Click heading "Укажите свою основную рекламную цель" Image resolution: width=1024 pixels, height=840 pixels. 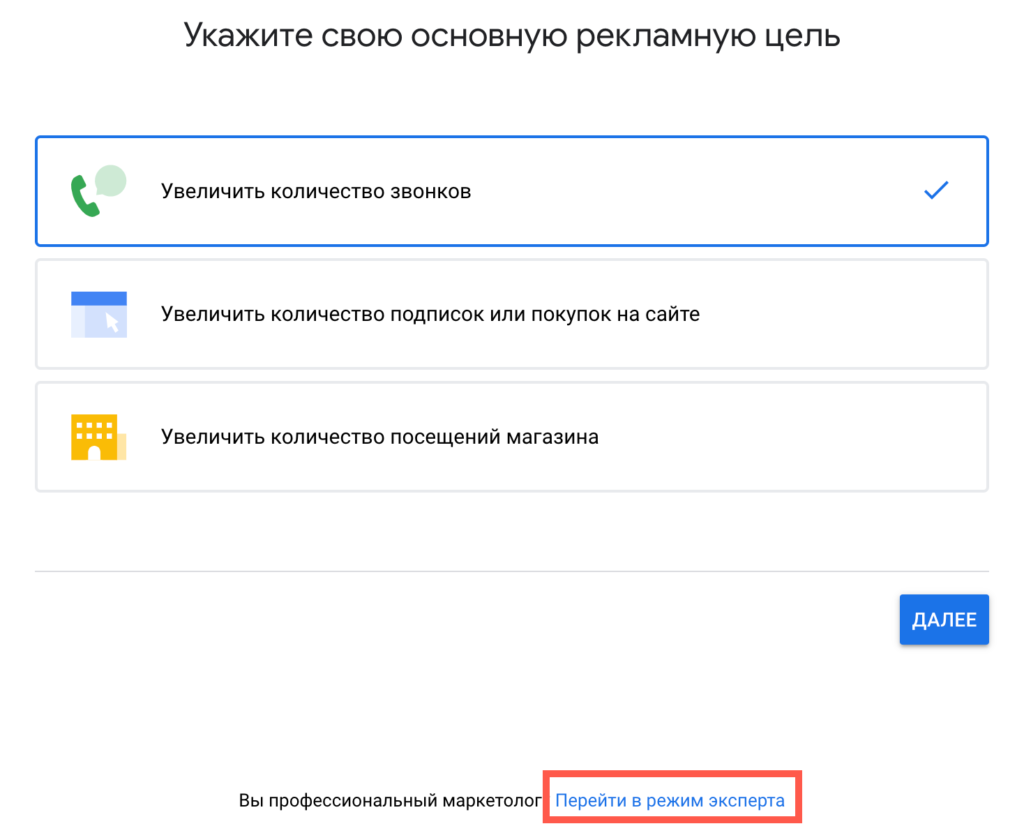pos(512,35)
